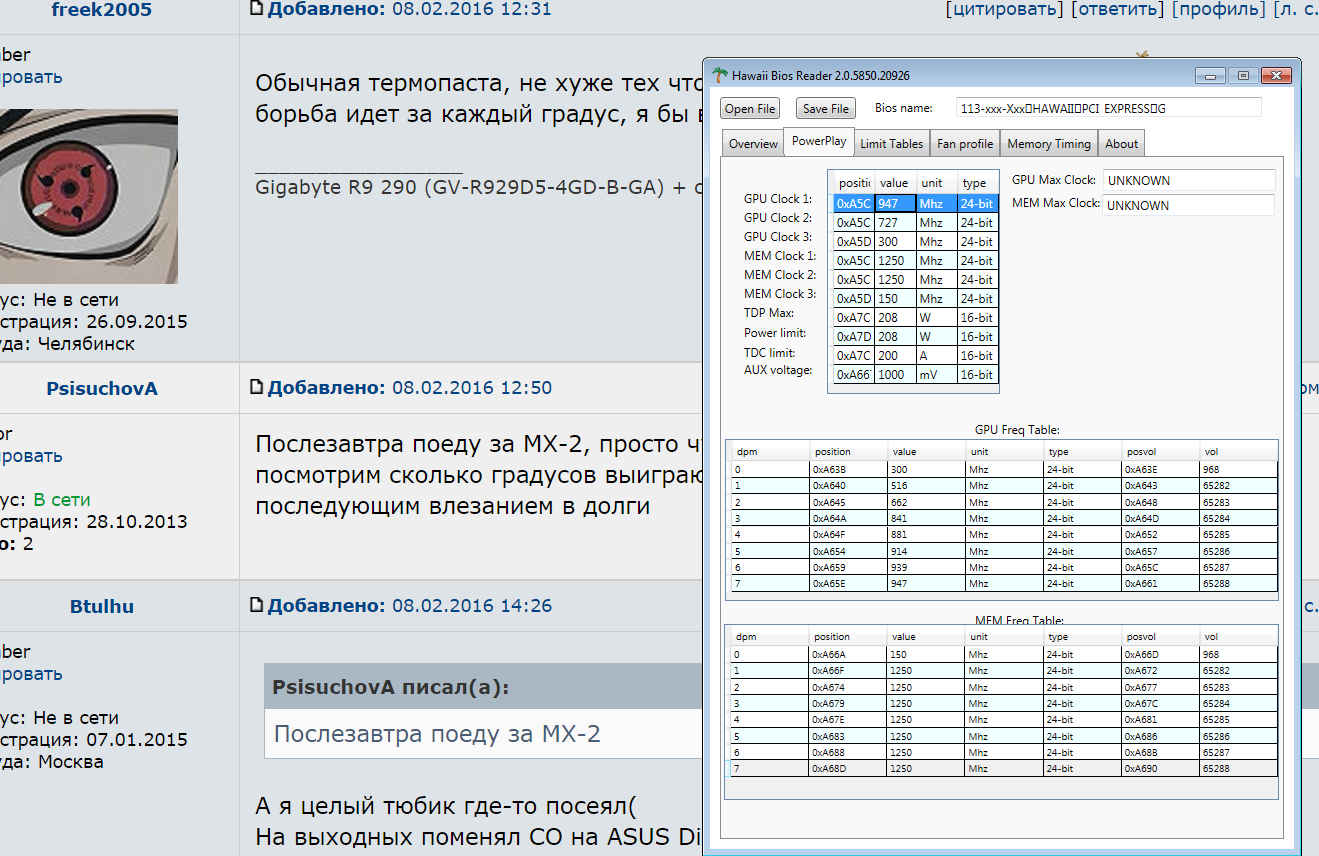Edit the Bios name field
Viewport: 1319px width, 856px height.
1108,107
